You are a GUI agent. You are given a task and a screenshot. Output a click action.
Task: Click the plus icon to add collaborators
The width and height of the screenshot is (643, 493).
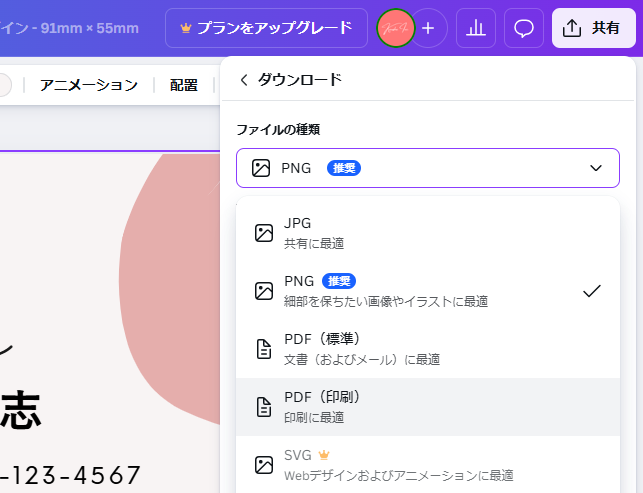(428, 28)
